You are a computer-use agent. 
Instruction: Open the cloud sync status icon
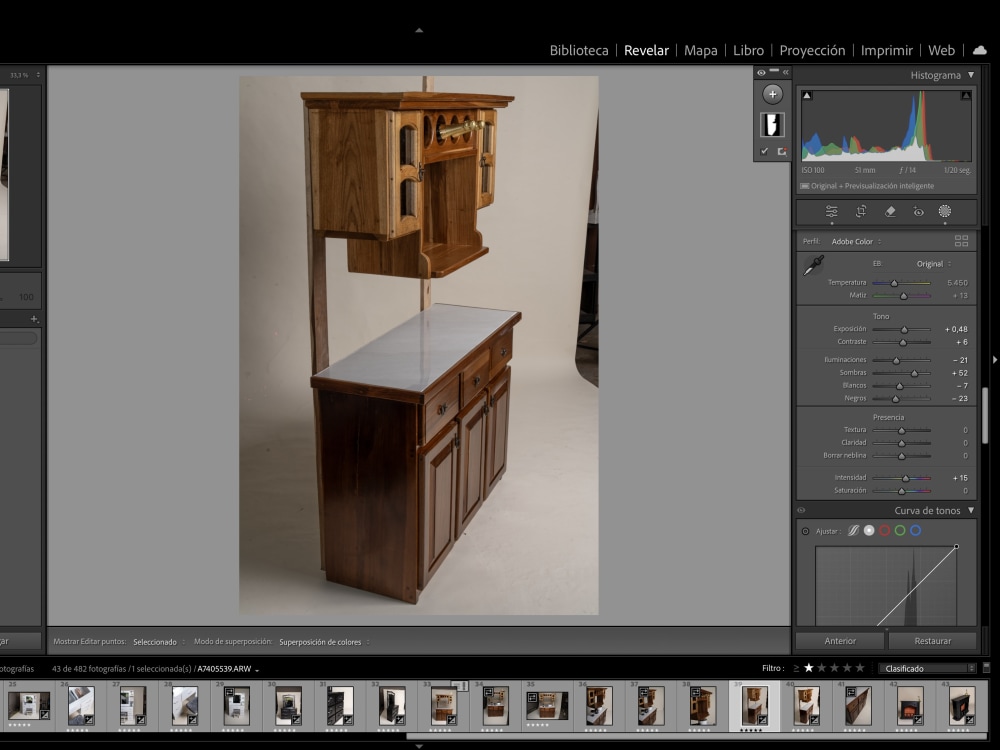point(980,50)
